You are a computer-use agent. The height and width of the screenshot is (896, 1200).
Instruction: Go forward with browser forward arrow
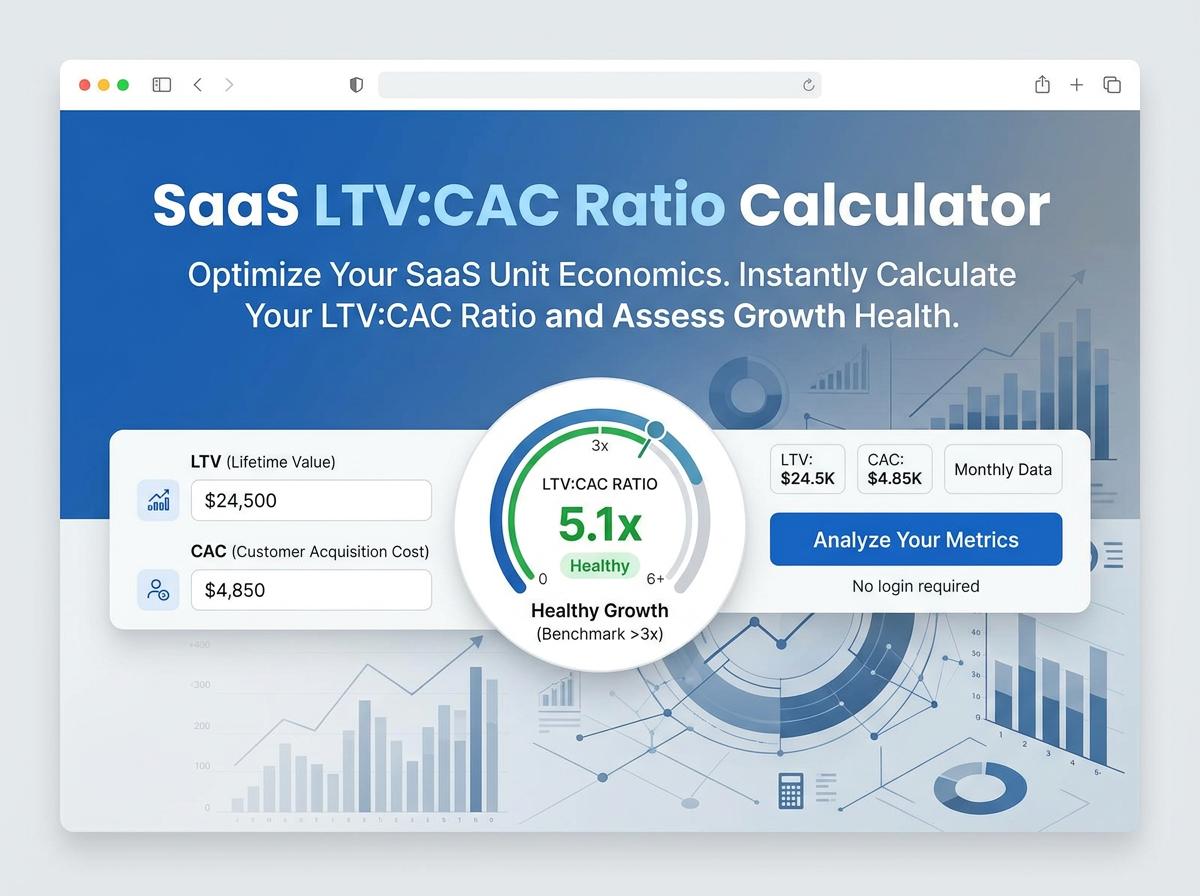point(229,85)
